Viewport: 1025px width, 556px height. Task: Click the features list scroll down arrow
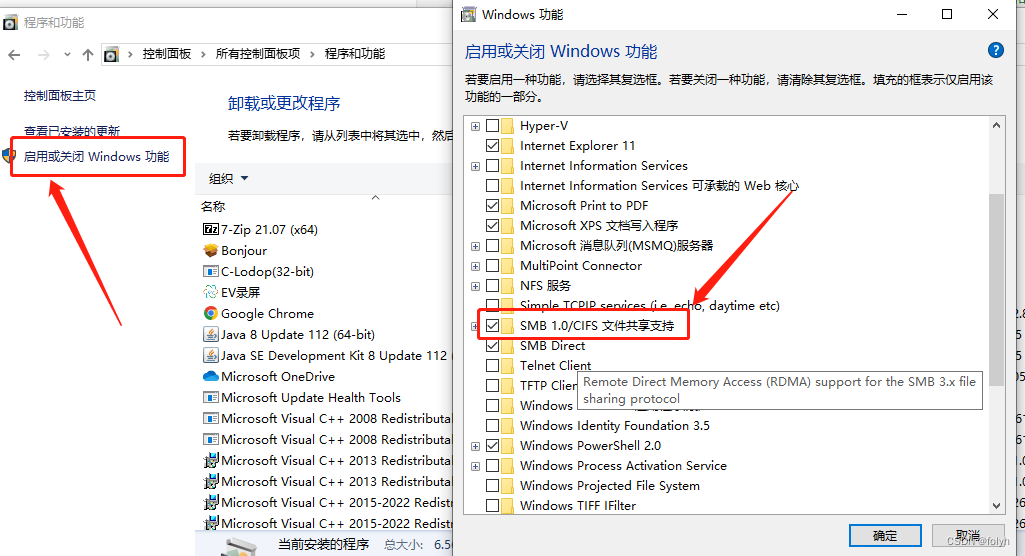coord(996,505)
